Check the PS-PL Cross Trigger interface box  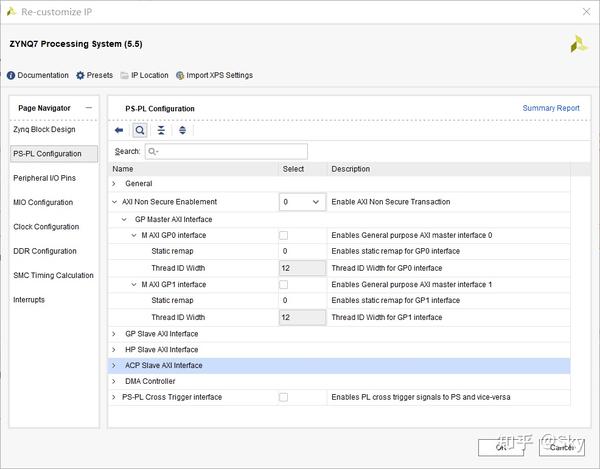coord(284,397)
